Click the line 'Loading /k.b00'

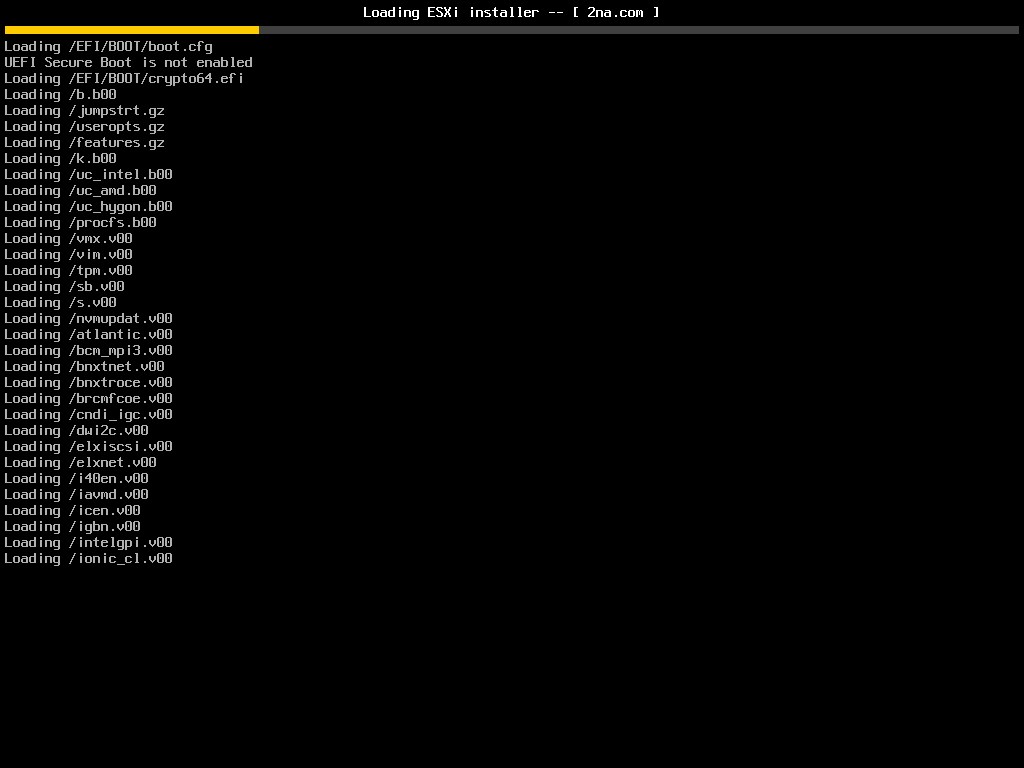61,159
